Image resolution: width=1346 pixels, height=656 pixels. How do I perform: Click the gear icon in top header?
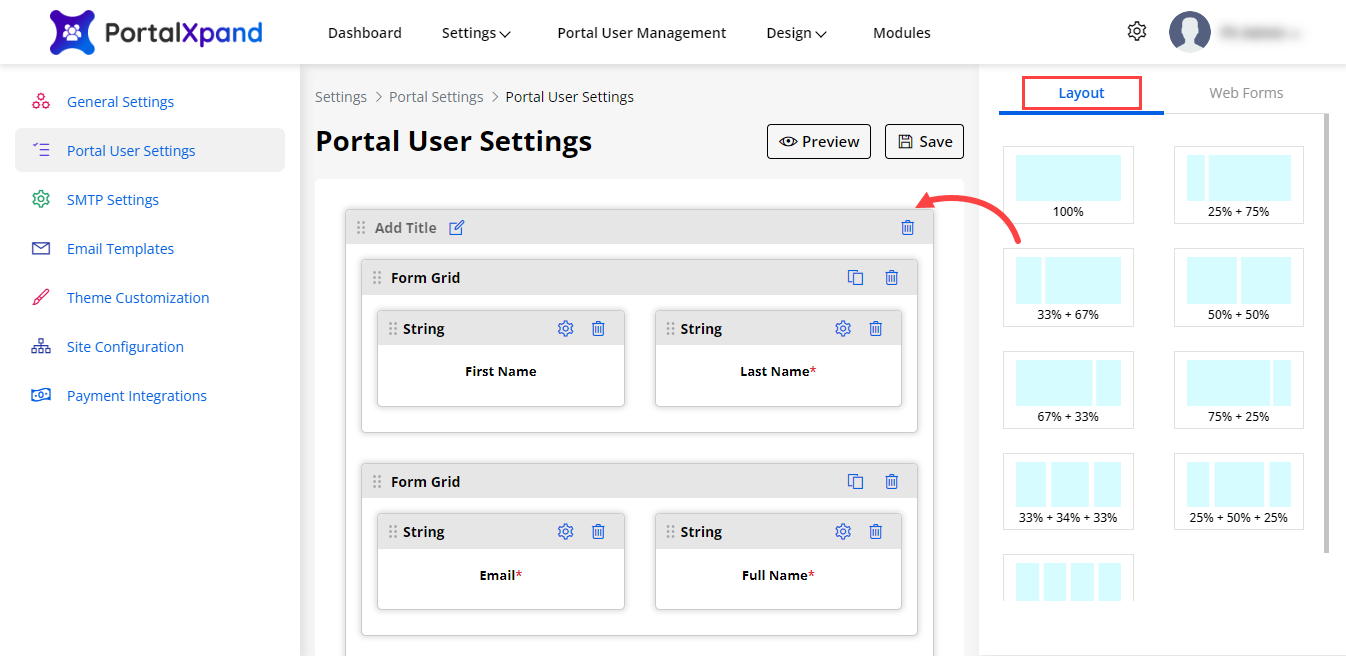1136,32
